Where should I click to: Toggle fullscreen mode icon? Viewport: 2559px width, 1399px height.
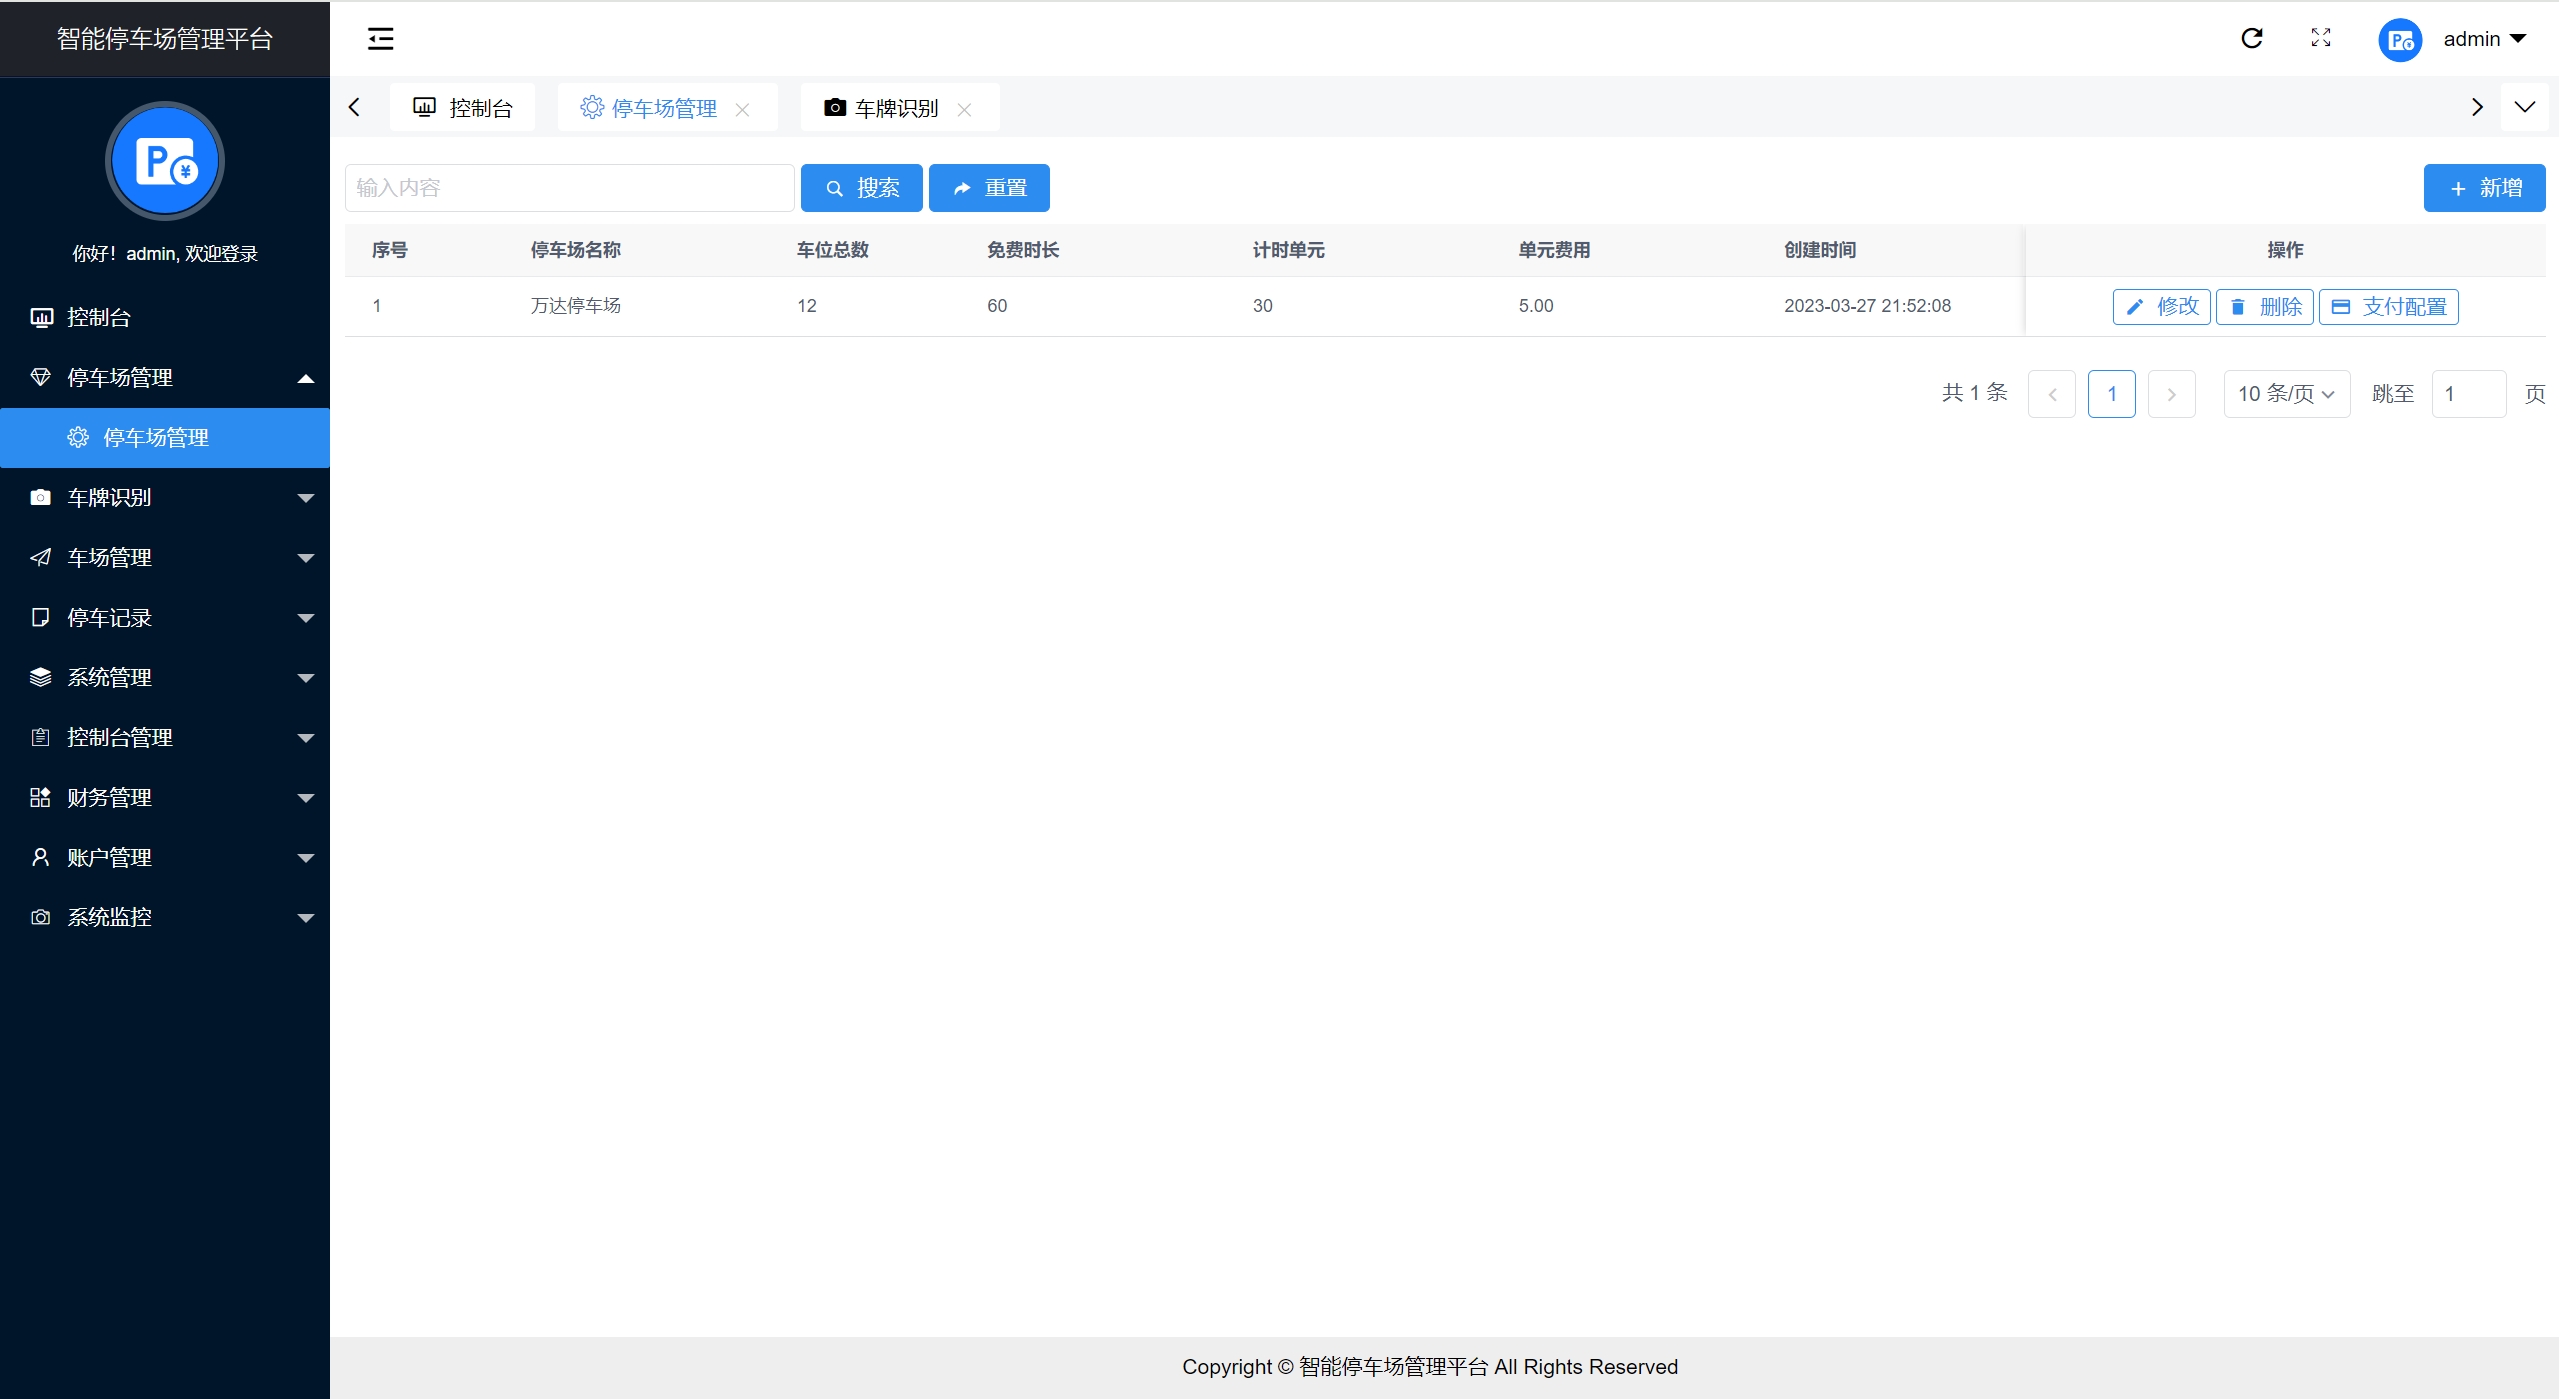(x=2321, y=38)
